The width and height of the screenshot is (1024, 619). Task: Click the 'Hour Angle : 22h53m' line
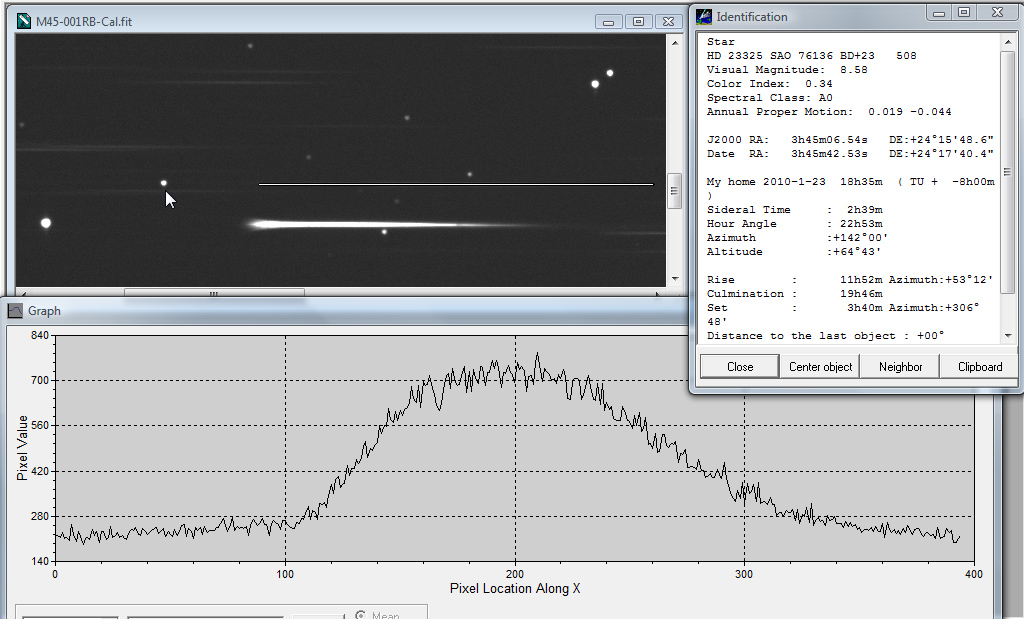[794, 223]
